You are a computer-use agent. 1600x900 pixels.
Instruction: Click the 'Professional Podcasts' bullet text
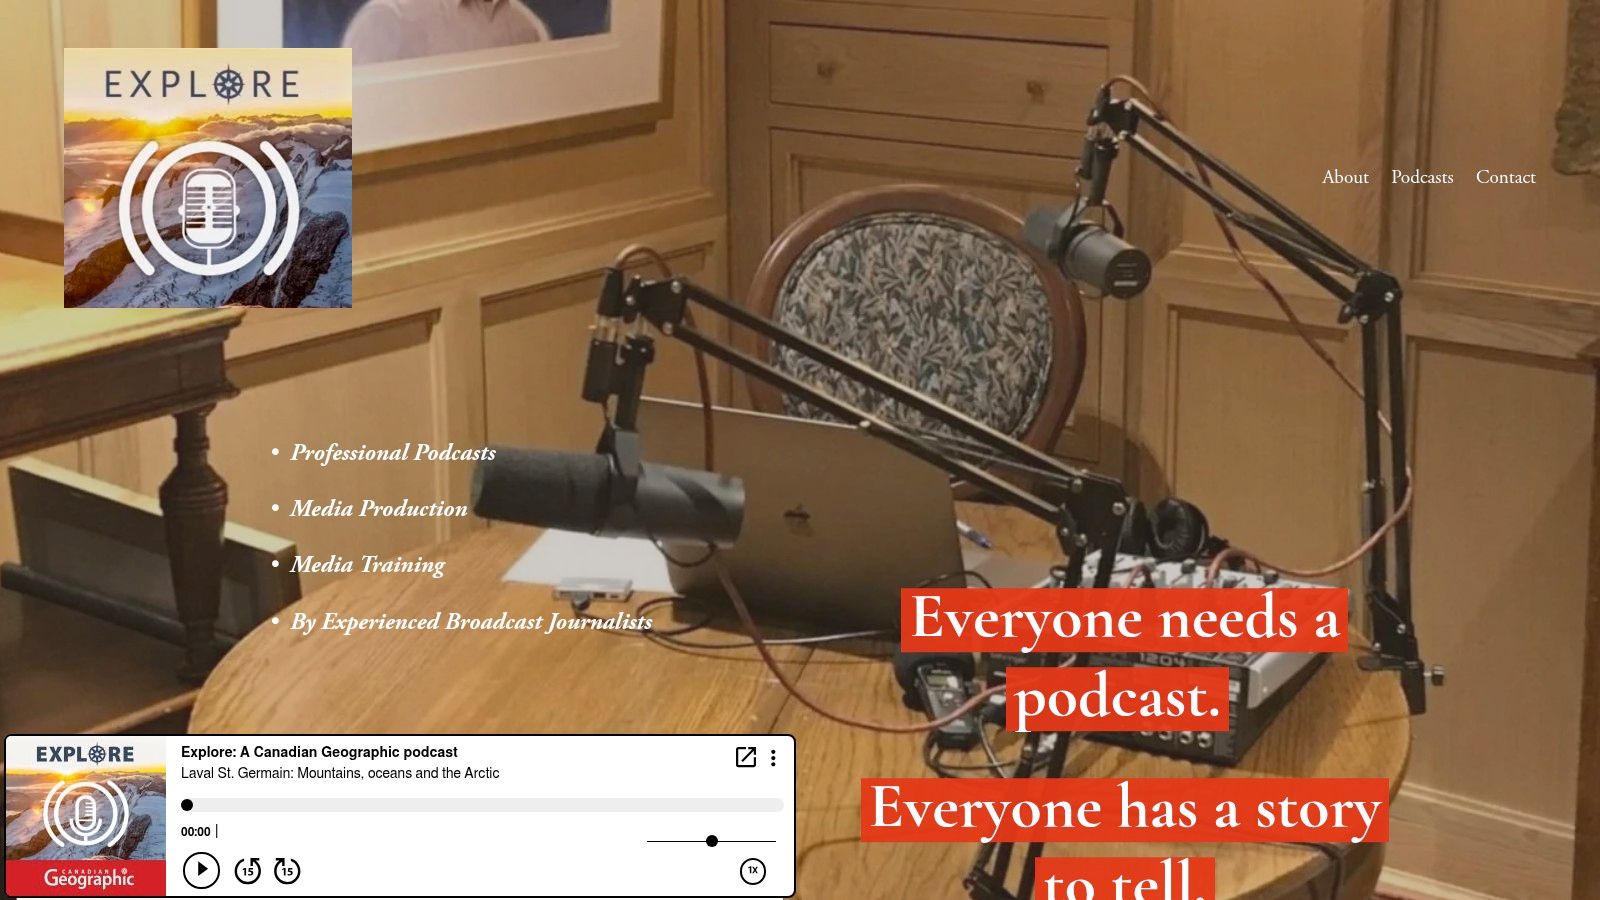[393, 452]
